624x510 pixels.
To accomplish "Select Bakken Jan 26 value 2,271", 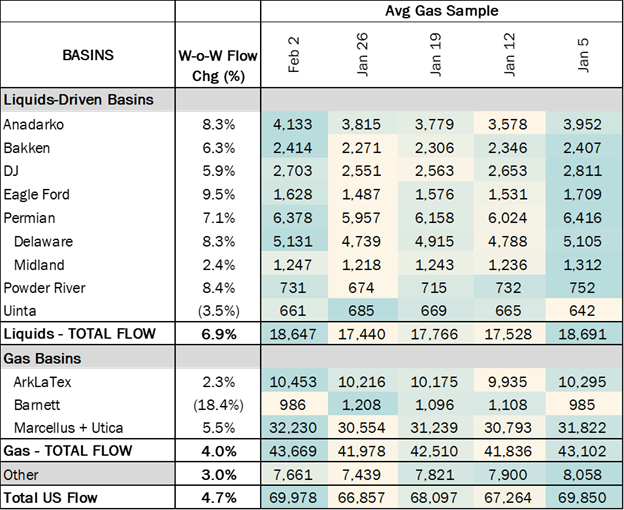I will point(361,148).
